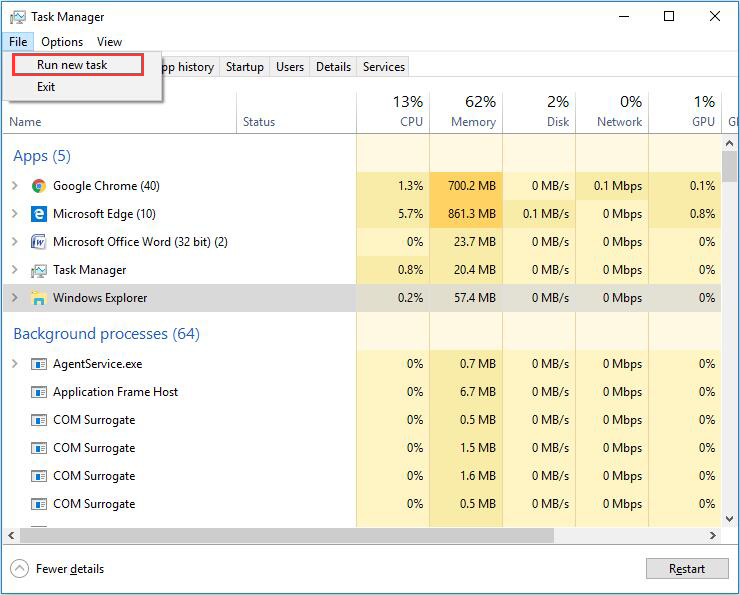Image resolution: width=740 pixels, height=595 pixels.
Task: Click the Task Manager process icon
Action: 39,270
